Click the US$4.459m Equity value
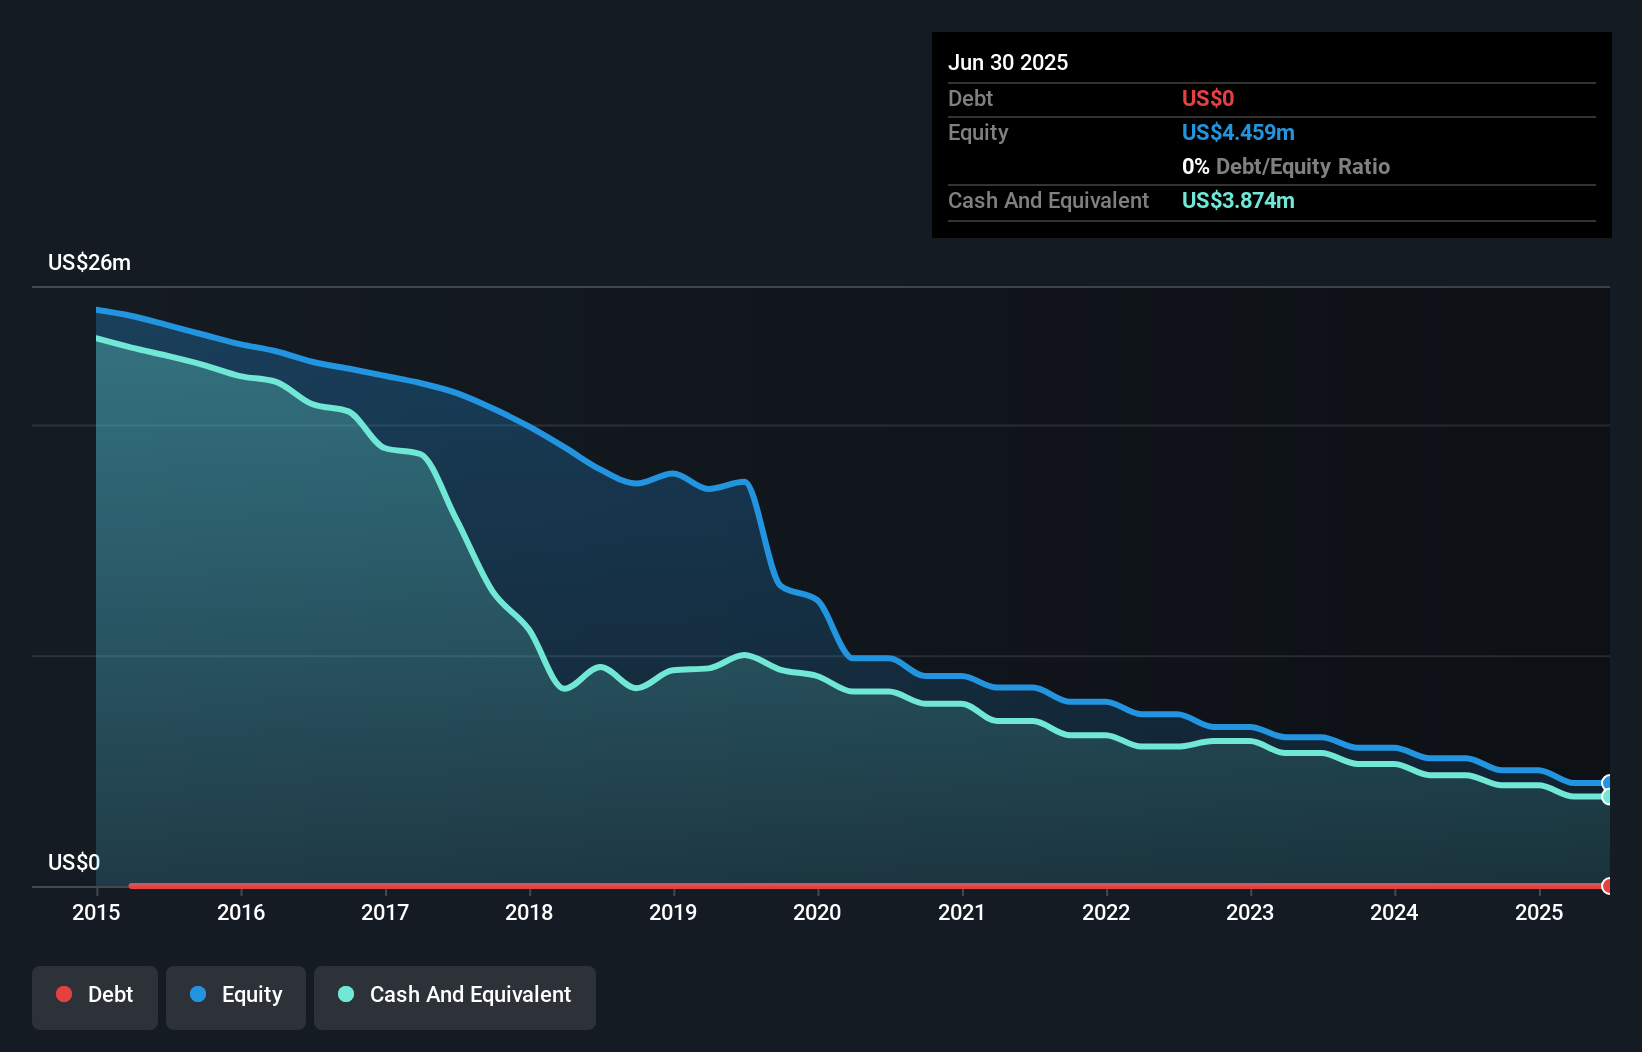The height and width of the screenshot is (1052, 1642). click(1238, 132)
